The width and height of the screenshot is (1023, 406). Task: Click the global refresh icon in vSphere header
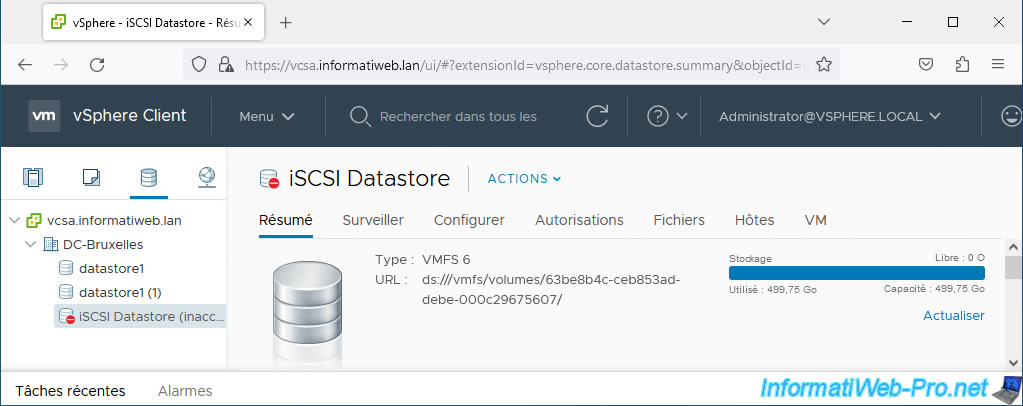click(597, 116)
